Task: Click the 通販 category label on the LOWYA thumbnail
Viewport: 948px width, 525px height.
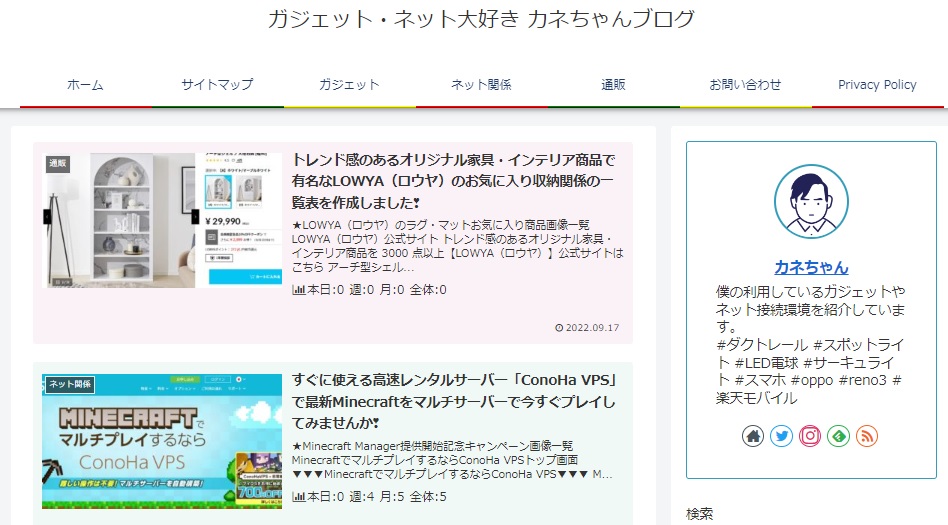Action: pyautogui.click(x=58, y=163)
